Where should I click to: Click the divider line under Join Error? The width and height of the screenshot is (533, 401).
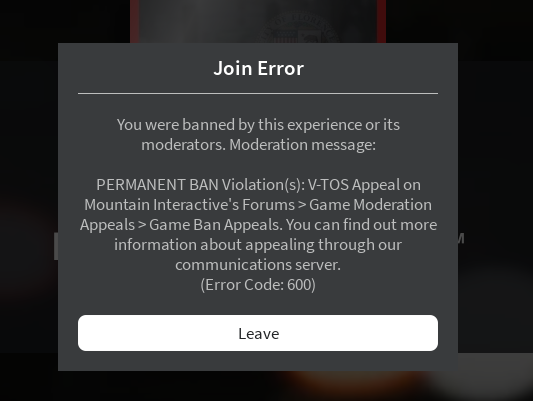(258, 93)
